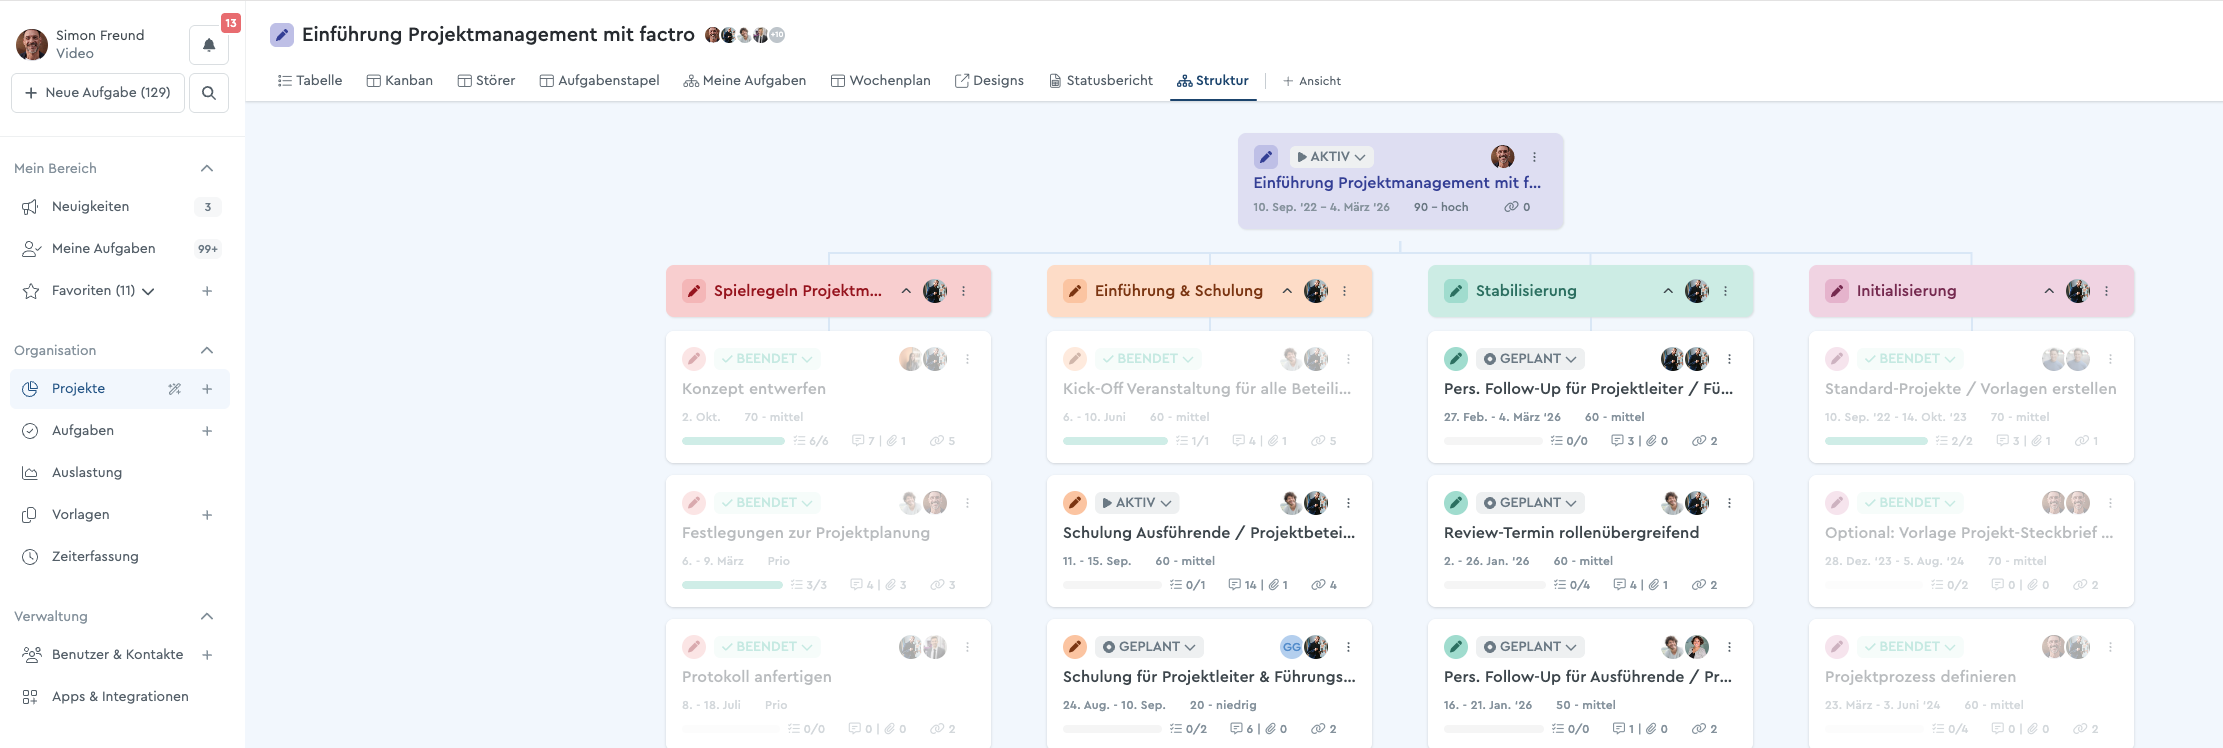
Task: Open the notifications bell
Action: pyautogui.click(x=209, y=45)
